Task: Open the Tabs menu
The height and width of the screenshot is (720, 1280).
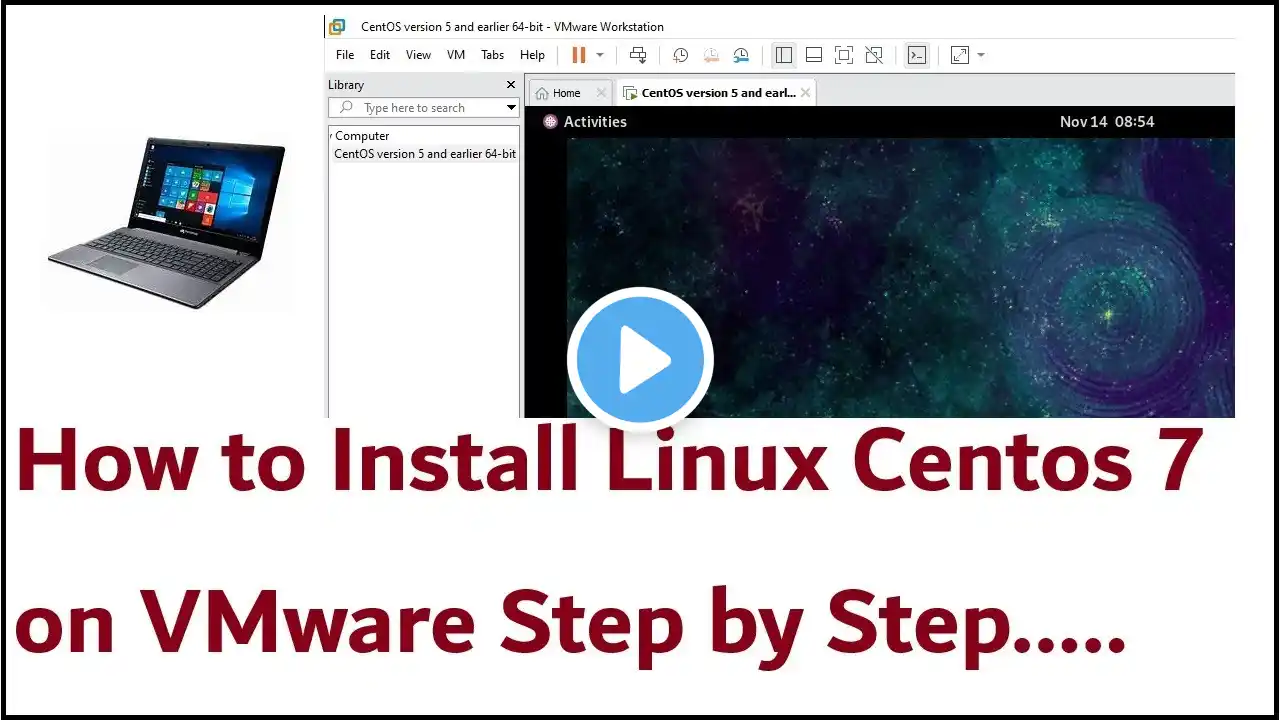Action: tap(493, 55)
